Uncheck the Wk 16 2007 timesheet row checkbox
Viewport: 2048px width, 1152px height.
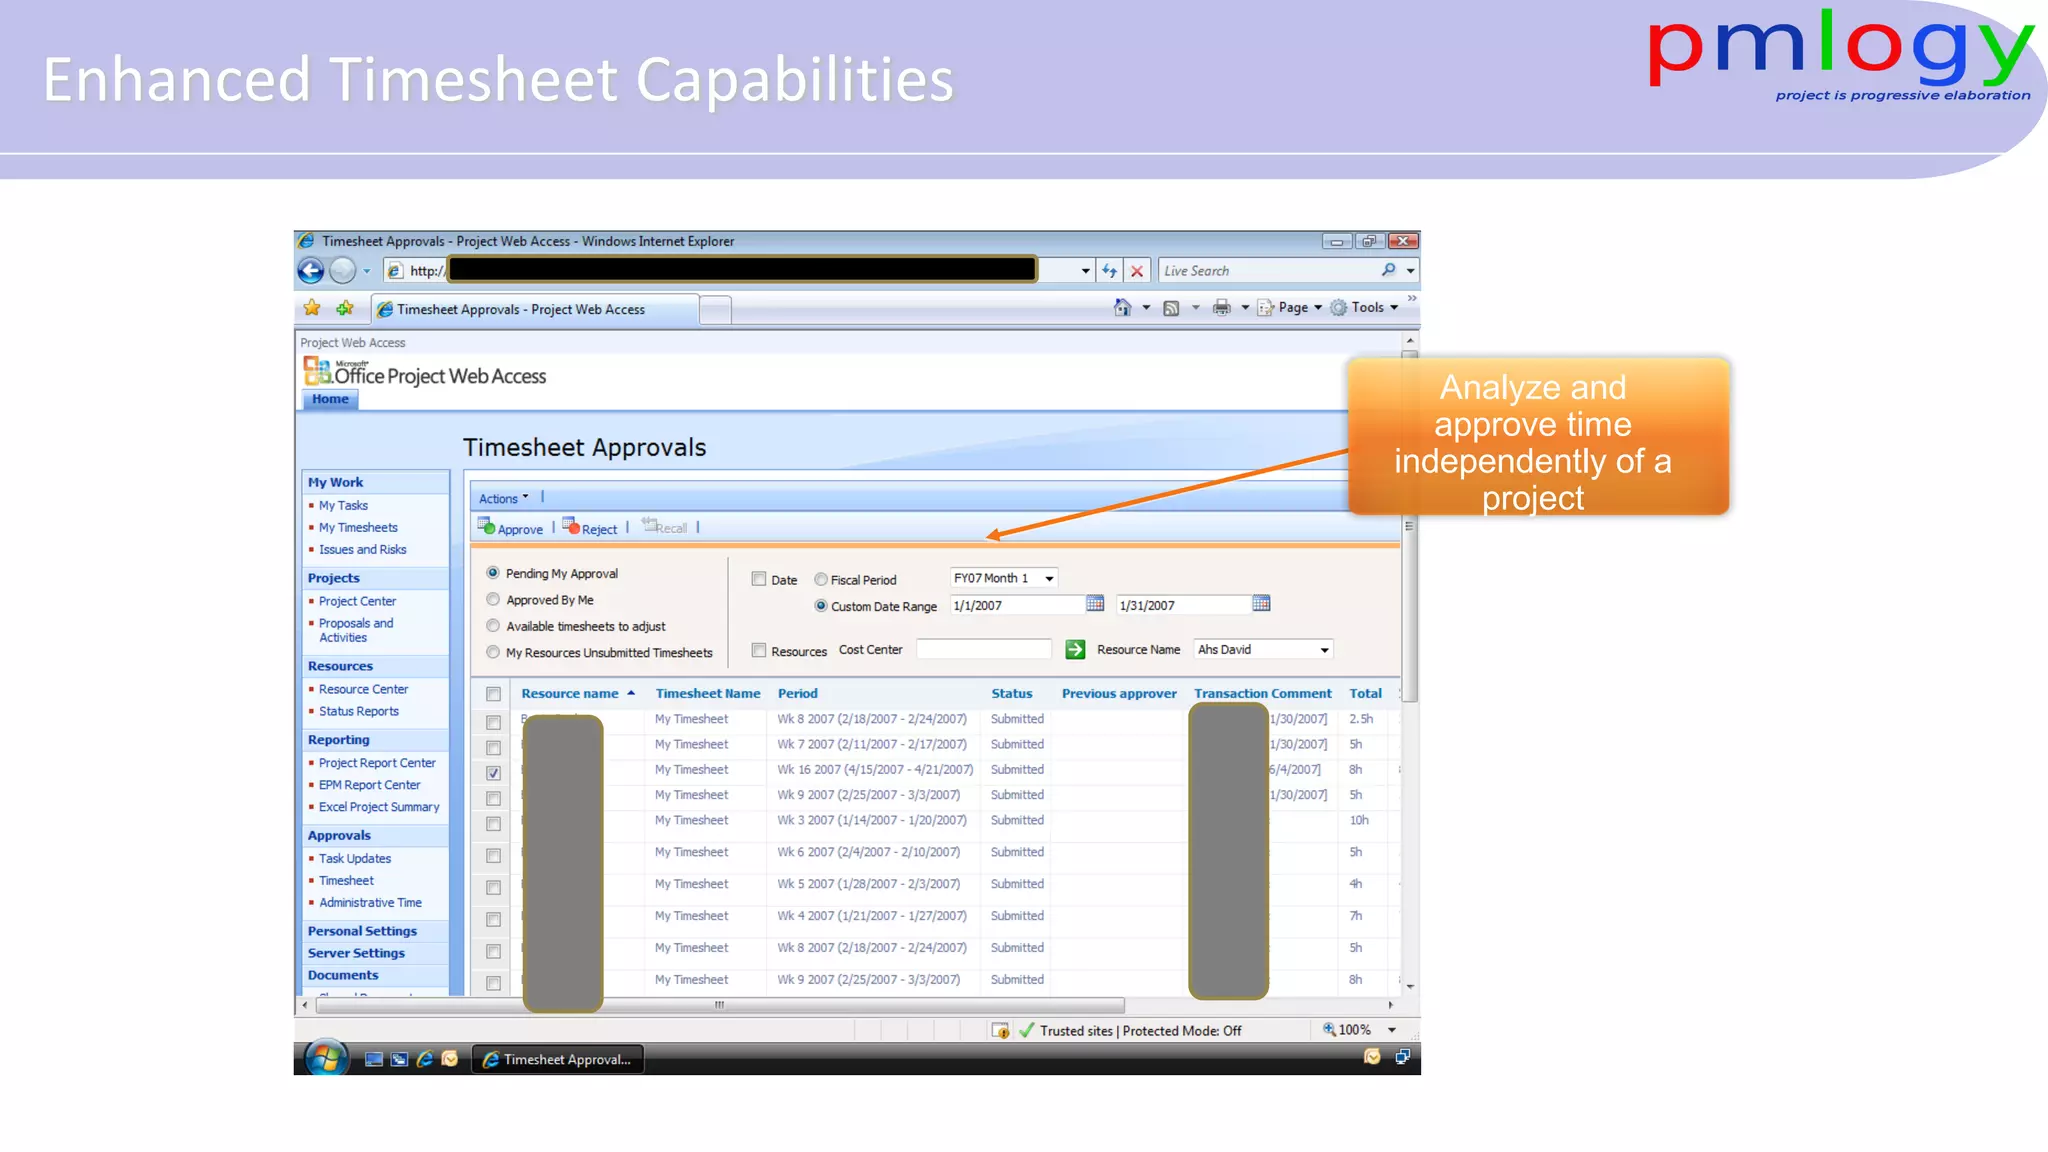tap(493, 773)
